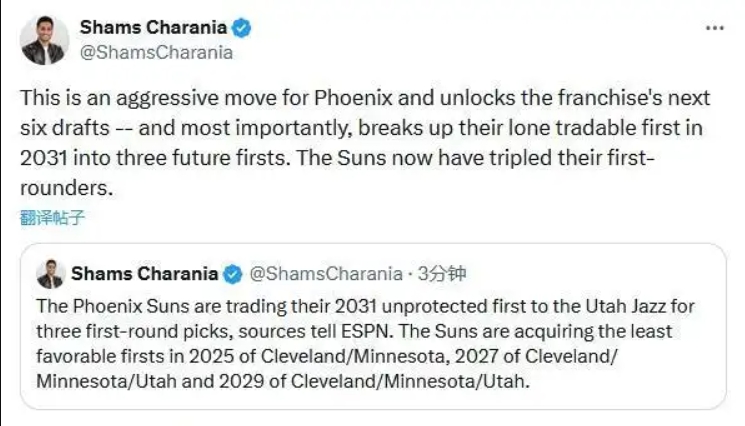Click the small avatar in the quoted post
Screen dimensions: 745x426
pos(50,274)
